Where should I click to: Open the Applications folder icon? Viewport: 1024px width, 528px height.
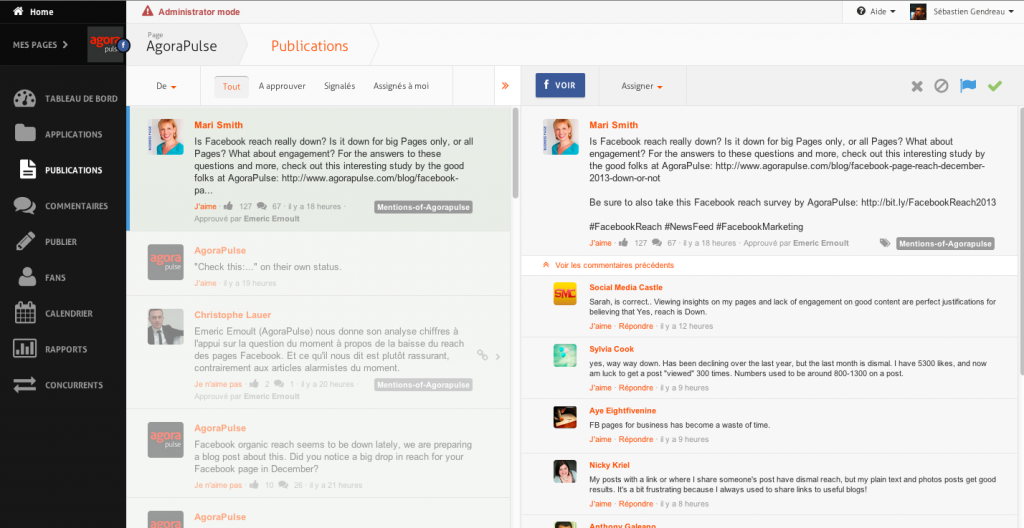pos(25,134)
